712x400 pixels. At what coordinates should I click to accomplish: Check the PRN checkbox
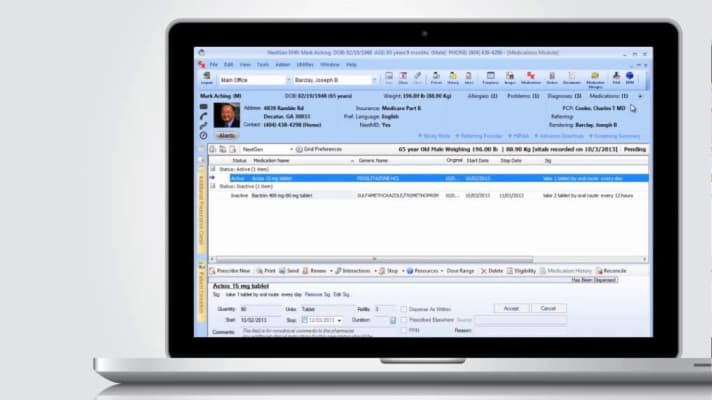pos(403,330)
